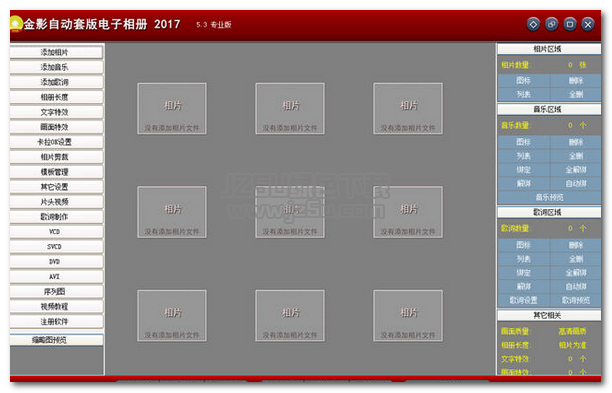The height and width of the screenshot is (393, 612).
Task: Open 其它设置 in the sidebar
Action: [56, 187]
